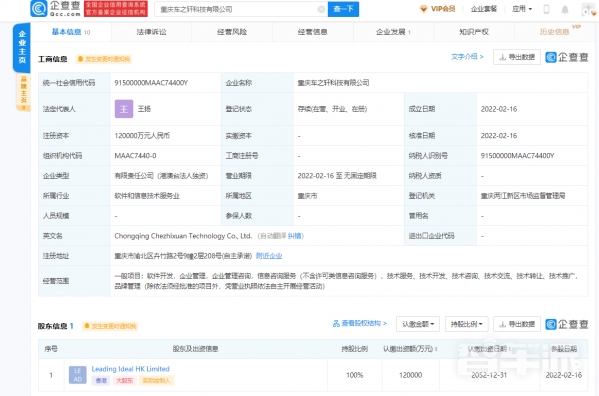This screenshot has width=599, height=396.
Task: Click the user avatar at the header's right edge
Action: 588,10
